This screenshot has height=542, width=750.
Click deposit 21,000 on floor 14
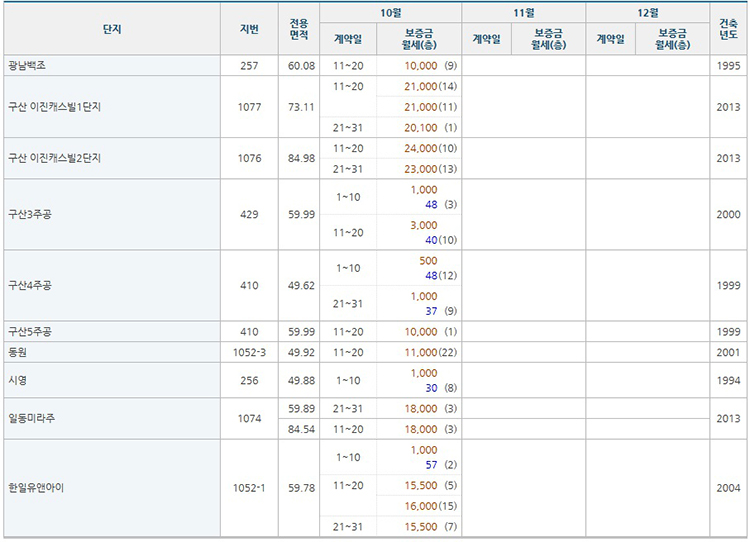click(421, 86)
